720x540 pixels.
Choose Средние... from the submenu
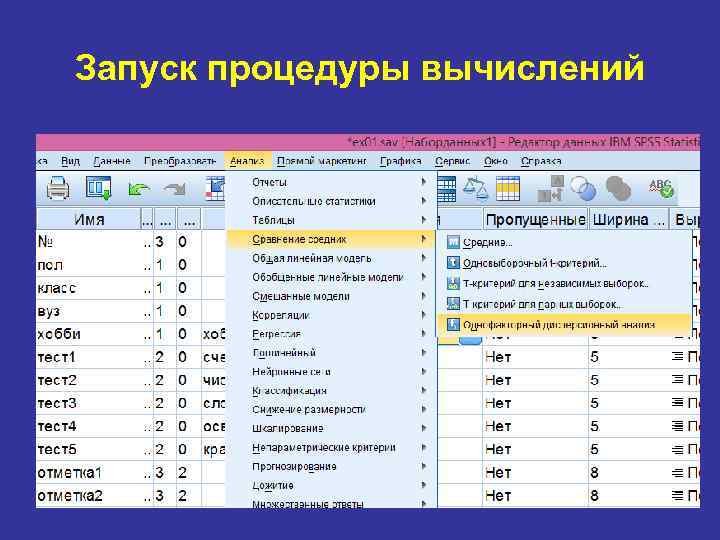coord(564,242)
